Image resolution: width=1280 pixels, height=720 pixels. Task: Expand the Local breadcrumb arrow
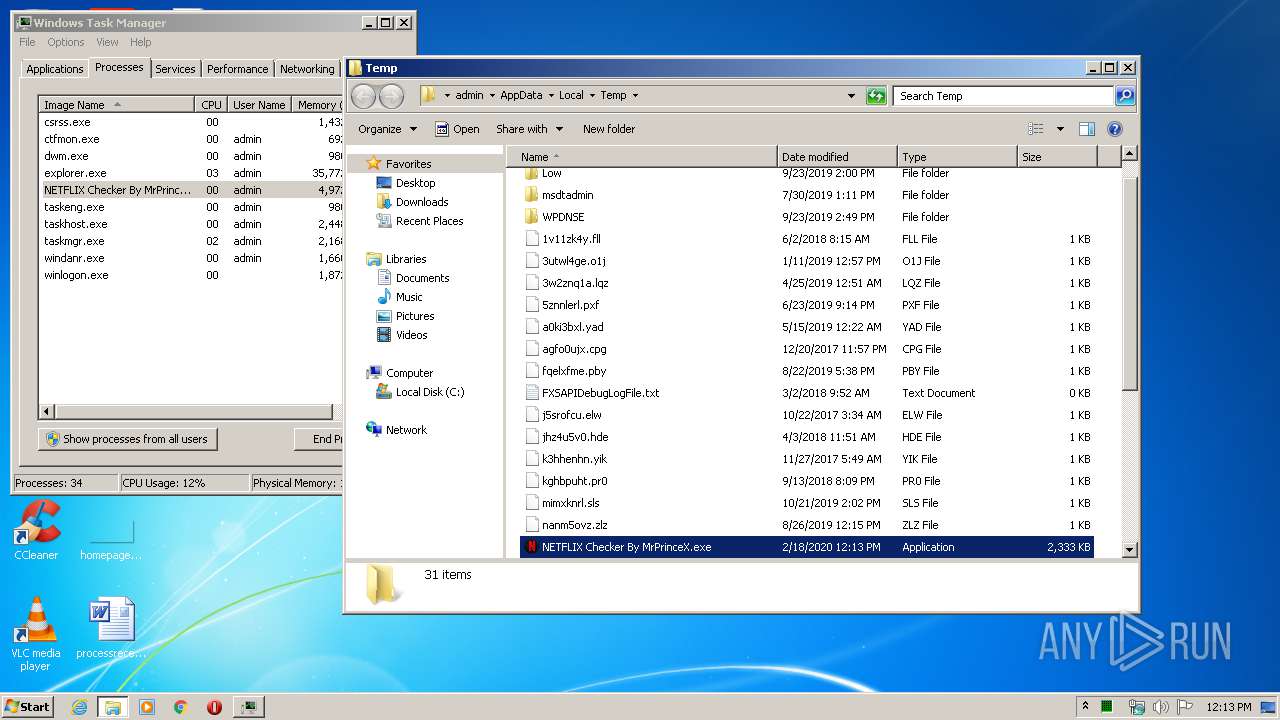coord(592,96)
